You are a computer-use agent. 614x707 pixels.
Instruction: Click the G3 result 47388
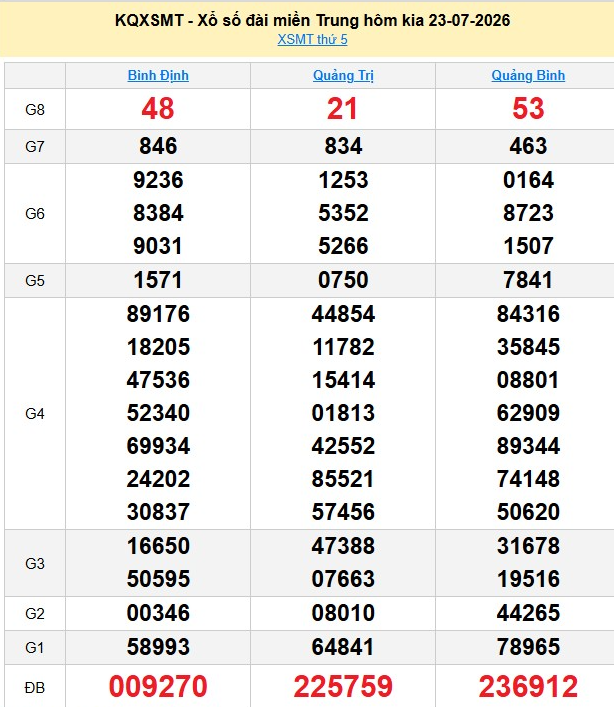tap(343, 546)
